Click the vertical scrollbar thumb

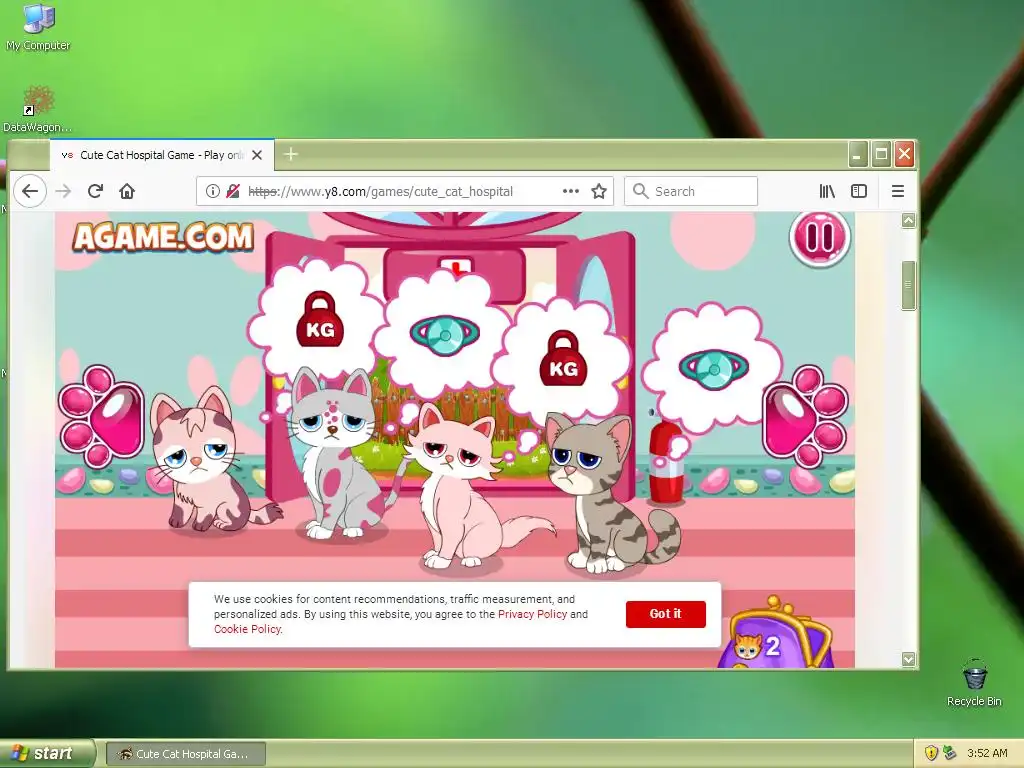908,285
